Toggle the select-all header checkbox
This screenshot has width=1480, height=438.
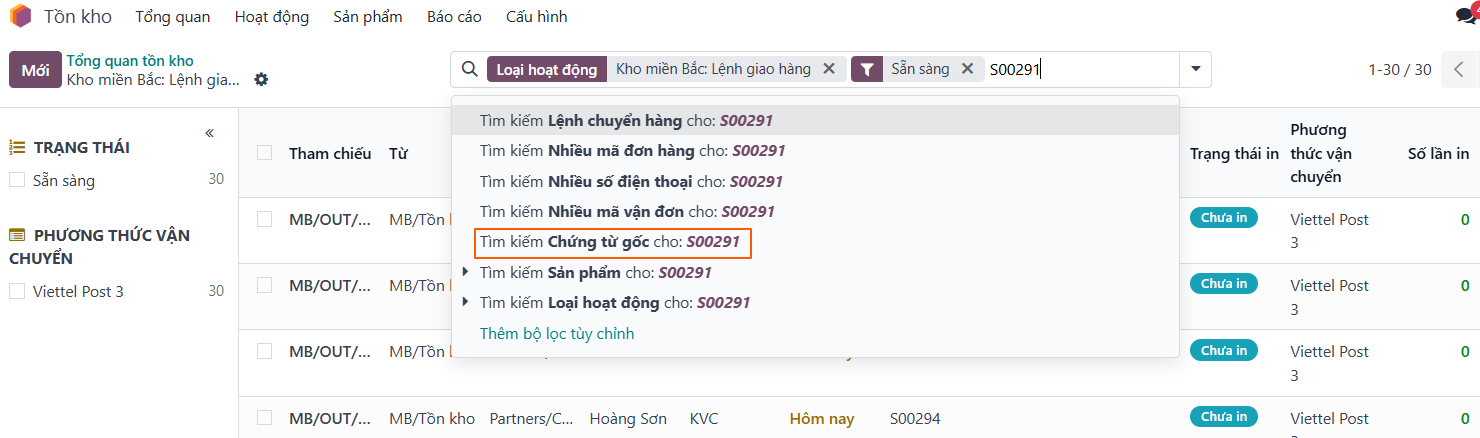(x=264, y=153)
